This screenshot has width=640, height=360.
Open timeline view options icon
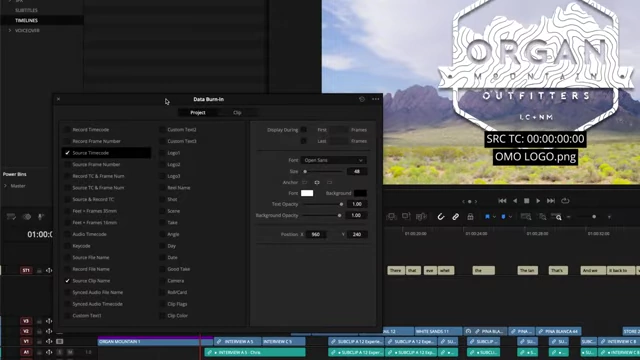[11, 217]
